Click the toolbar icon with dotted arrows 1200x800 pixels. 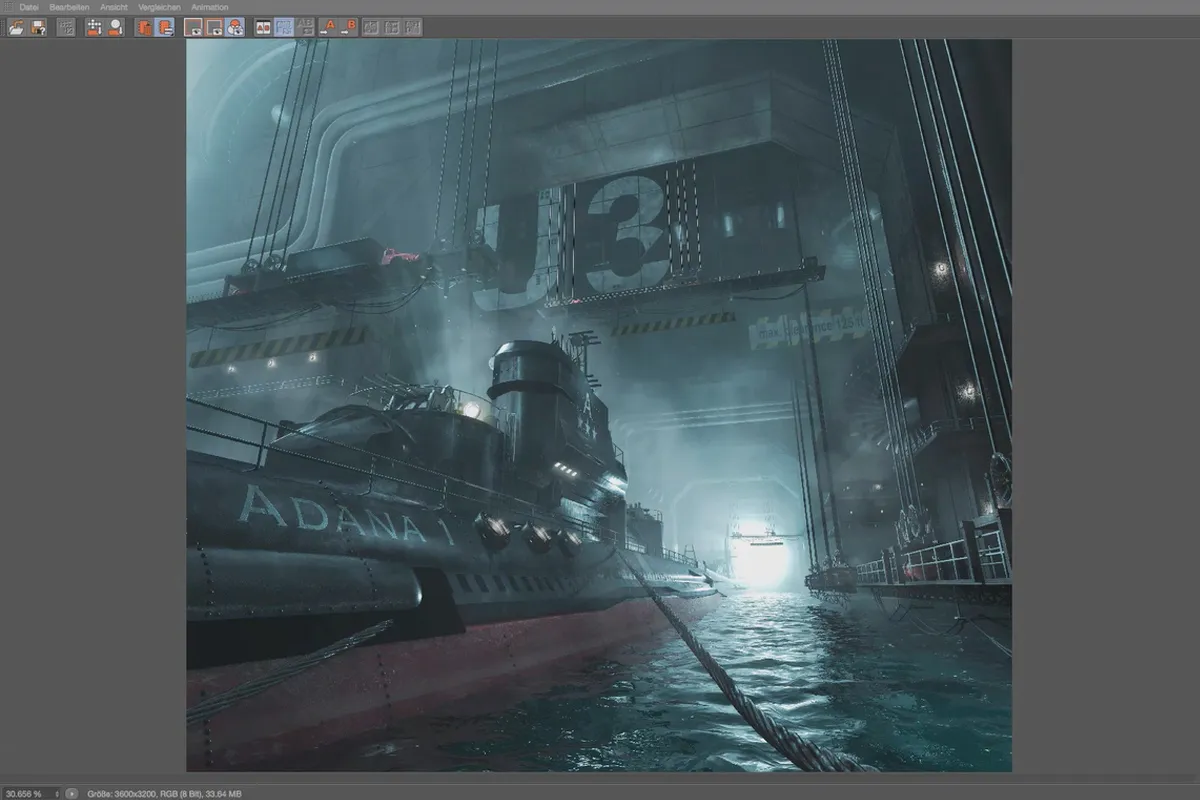pos(94,27)
